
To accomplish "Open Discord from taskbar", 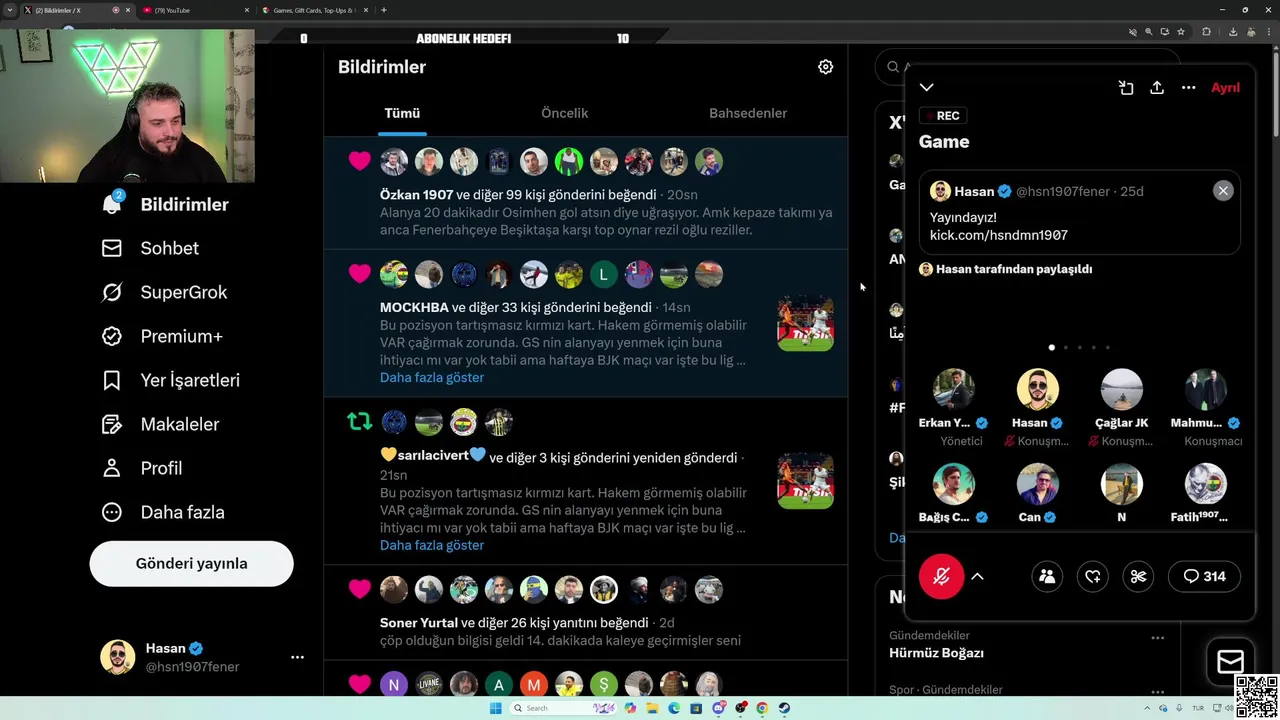I will pyautogui.click(x=718, y=708).
